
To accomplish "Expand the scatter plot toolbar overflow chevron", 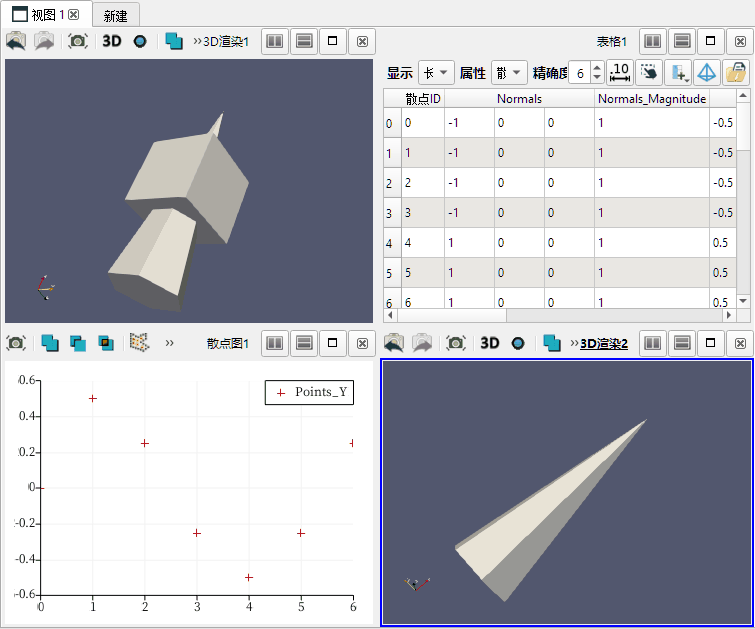I will (169, 343).
